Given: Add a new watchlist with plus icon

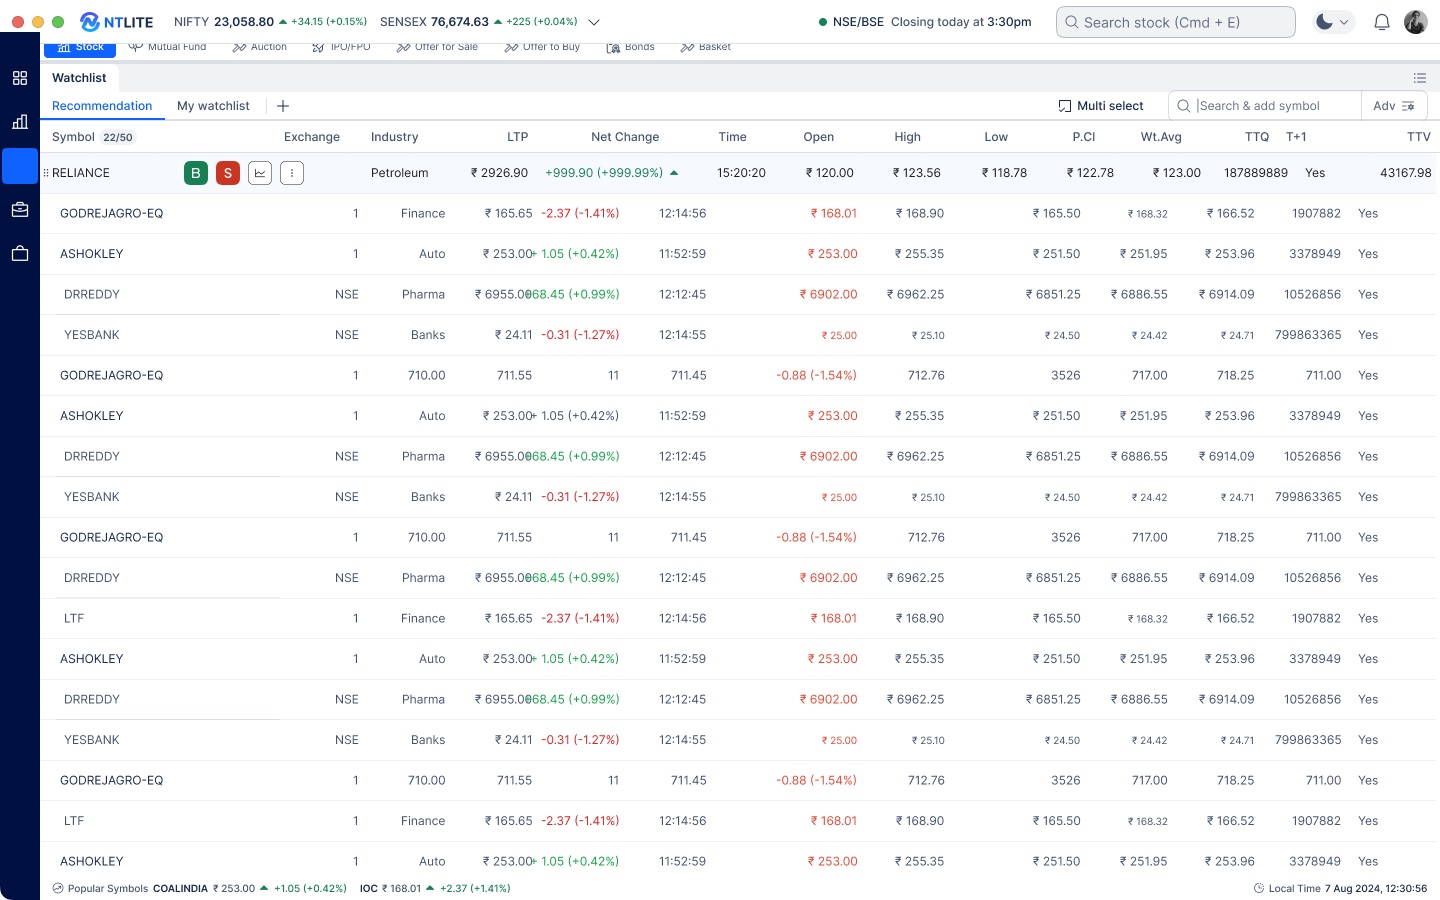Looking at the screenshot, I should [283, 106].
